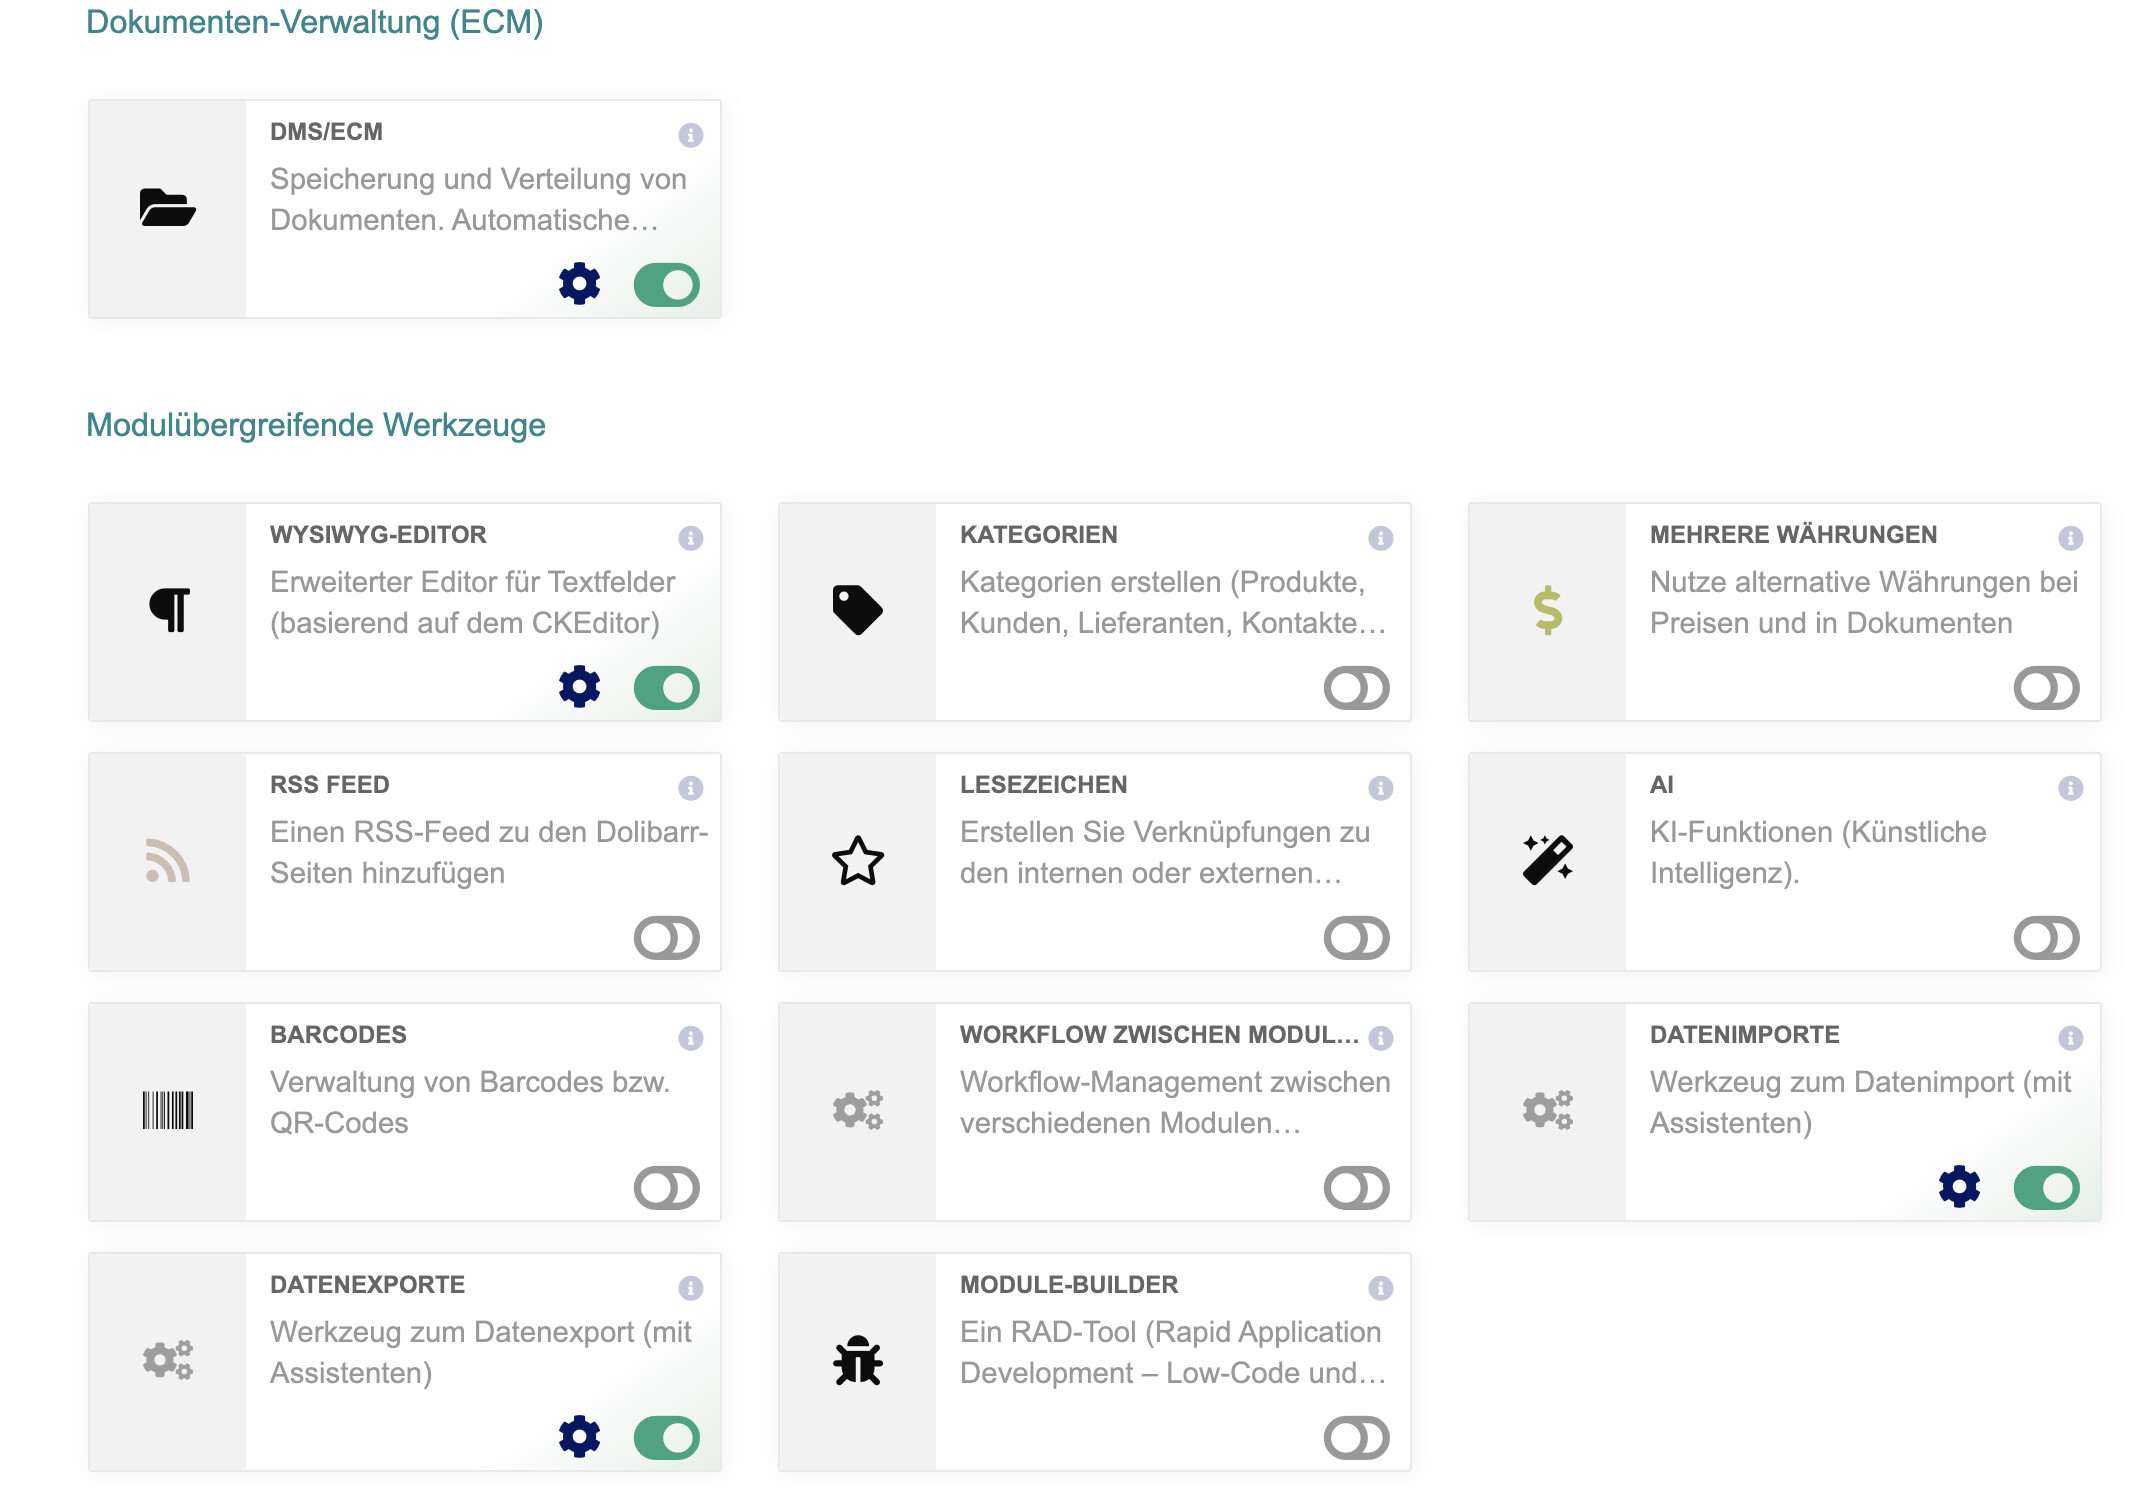Click the 'LESEZEICHEN' title text

pos(1044,785)
